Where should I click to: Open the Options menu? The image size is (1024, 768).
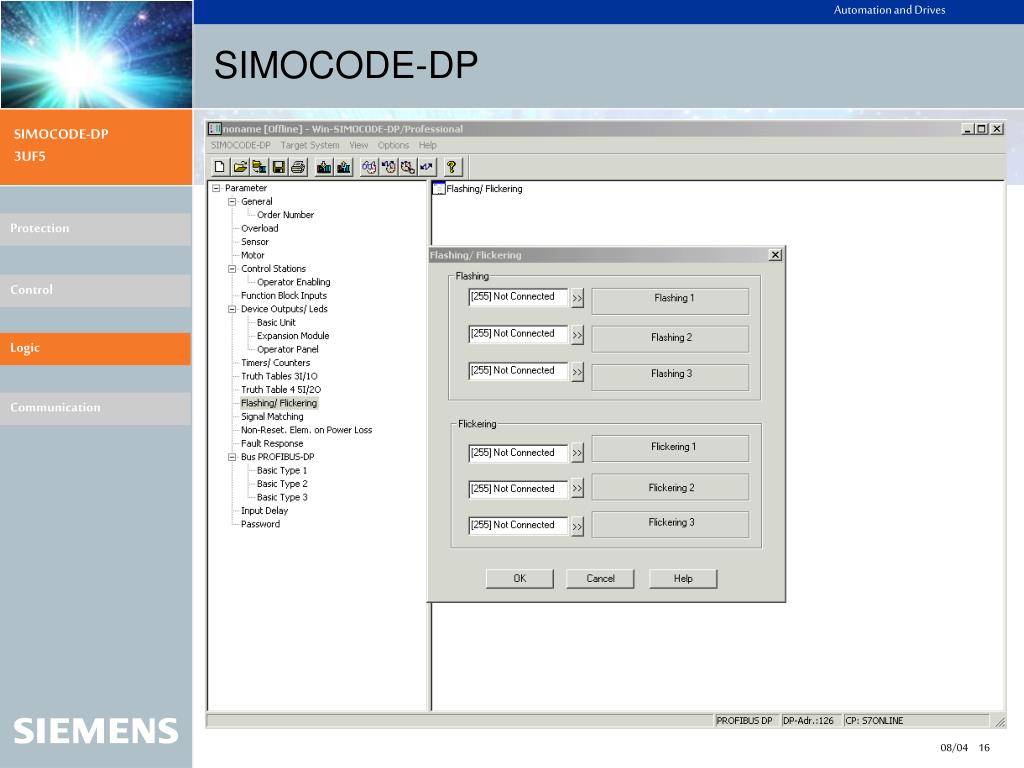[393, 145]
